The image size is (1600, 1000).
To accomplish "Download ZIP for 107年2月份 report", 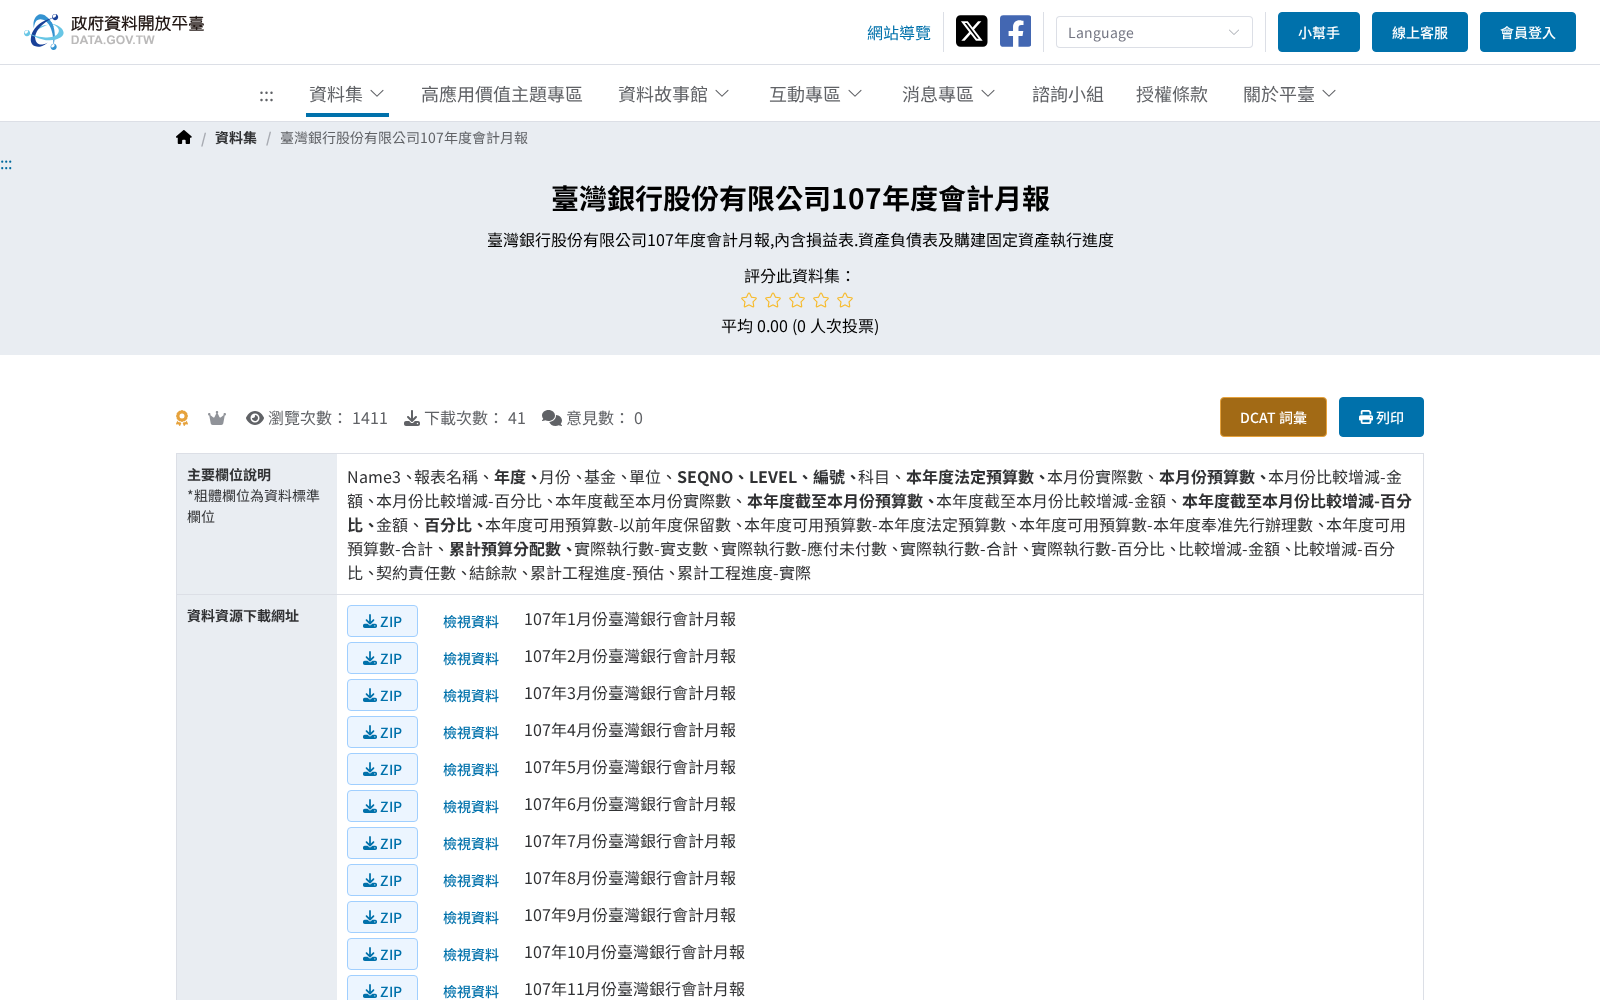I will pyautogui.click(x=382, y=658).
